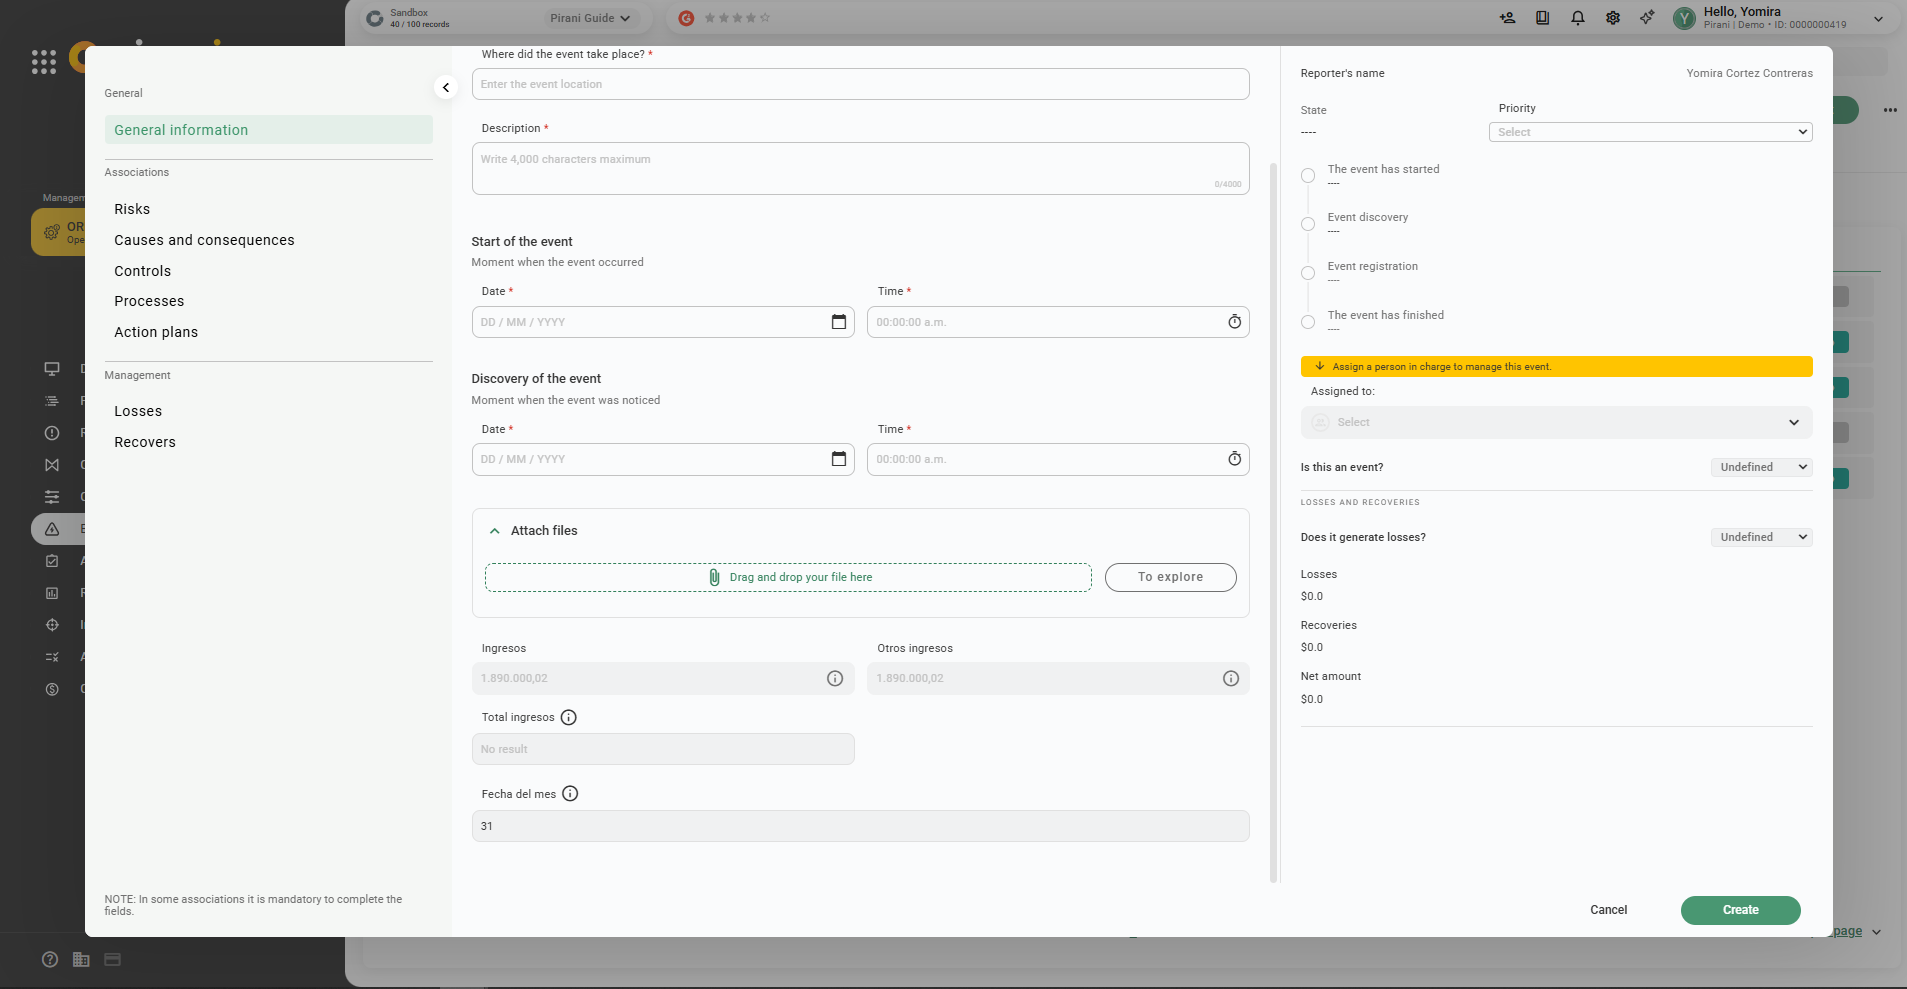Click info icon next to Fecha del mes

pos(570,794)
